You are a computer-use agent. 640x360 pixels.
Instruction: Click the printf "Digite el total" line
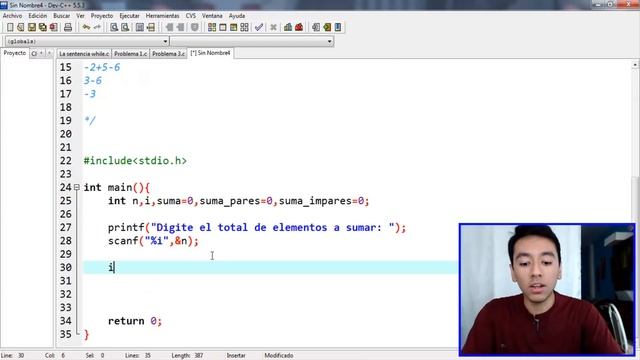point(257,227)
